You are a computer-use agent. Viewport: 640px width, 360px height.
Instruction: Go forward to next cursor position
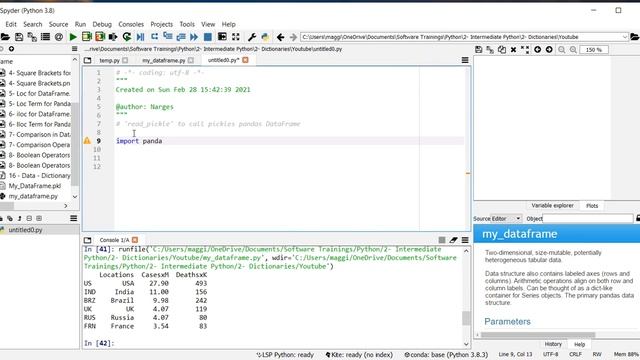293,37
